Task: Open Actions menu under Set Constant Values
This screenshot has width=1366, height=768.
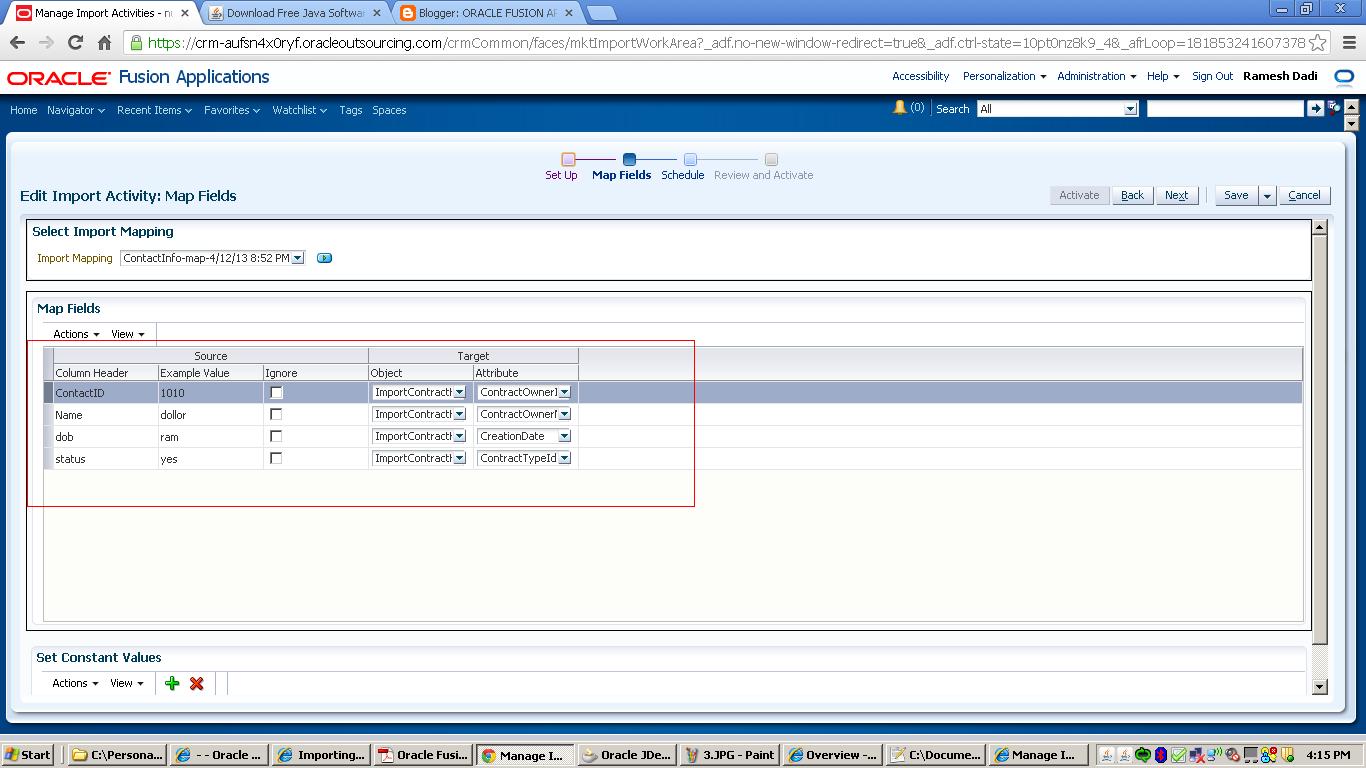Action: 75,683
